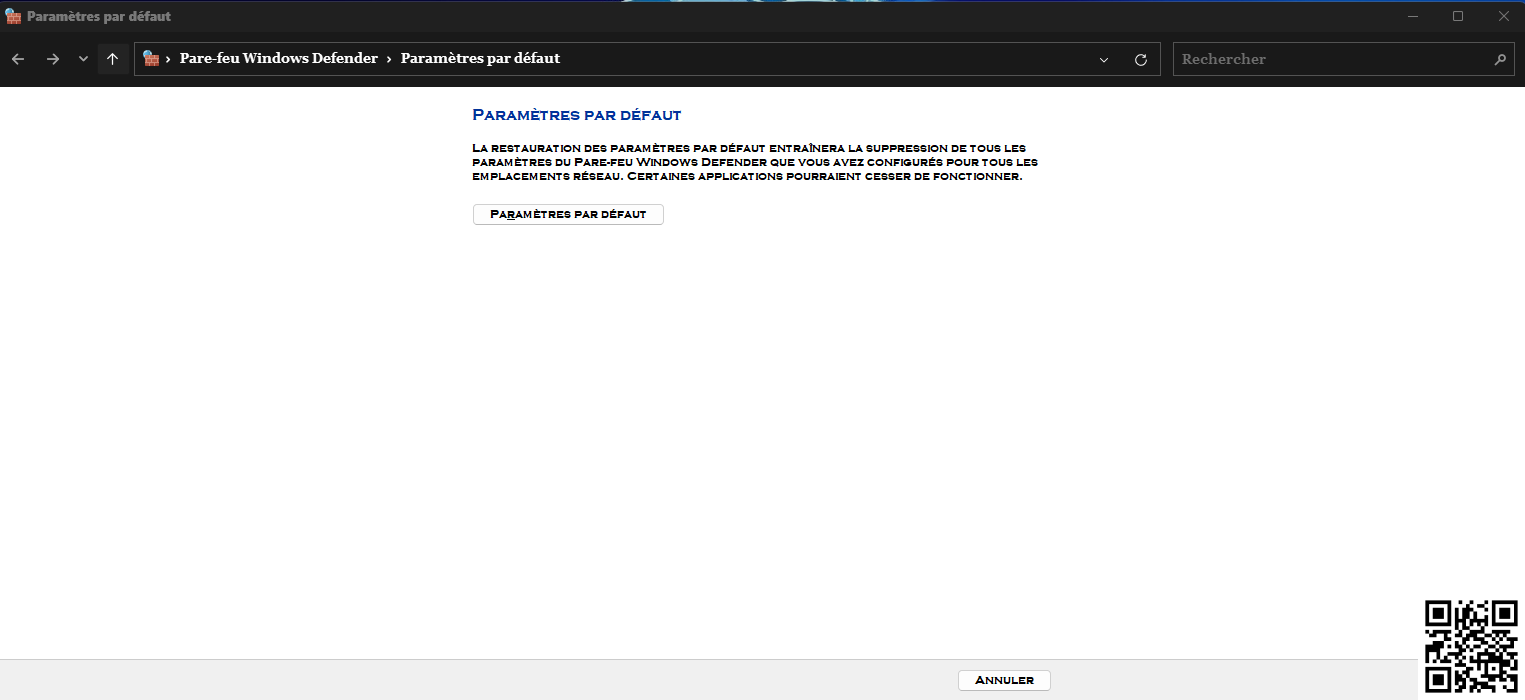Click the firewall icon in address bar
Screen dimensions: 1525x700
(x=151, y=58)
